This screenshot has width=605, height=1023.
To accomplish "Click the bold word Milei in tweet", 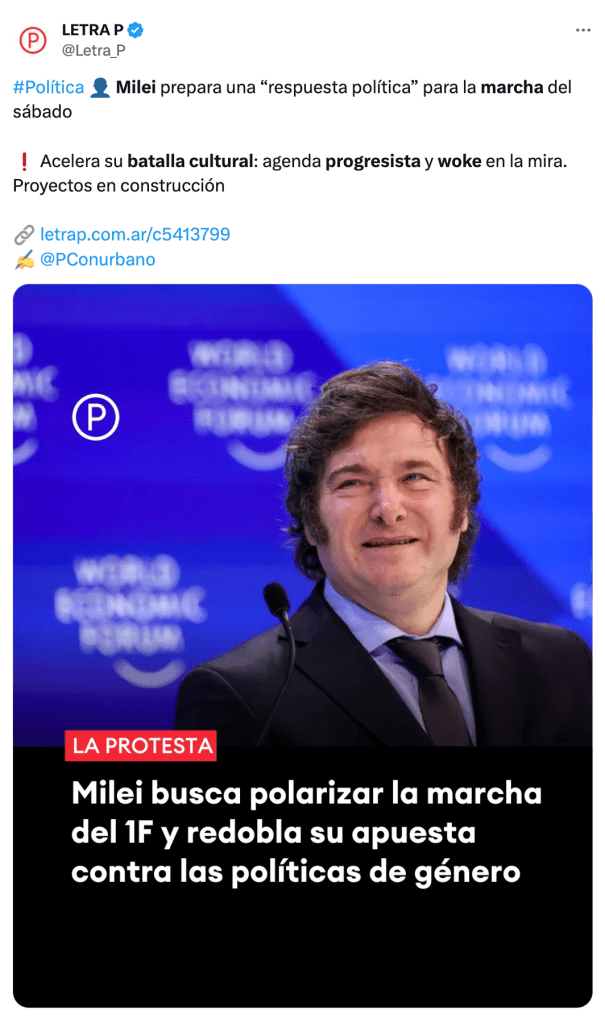I will (136, 87).
